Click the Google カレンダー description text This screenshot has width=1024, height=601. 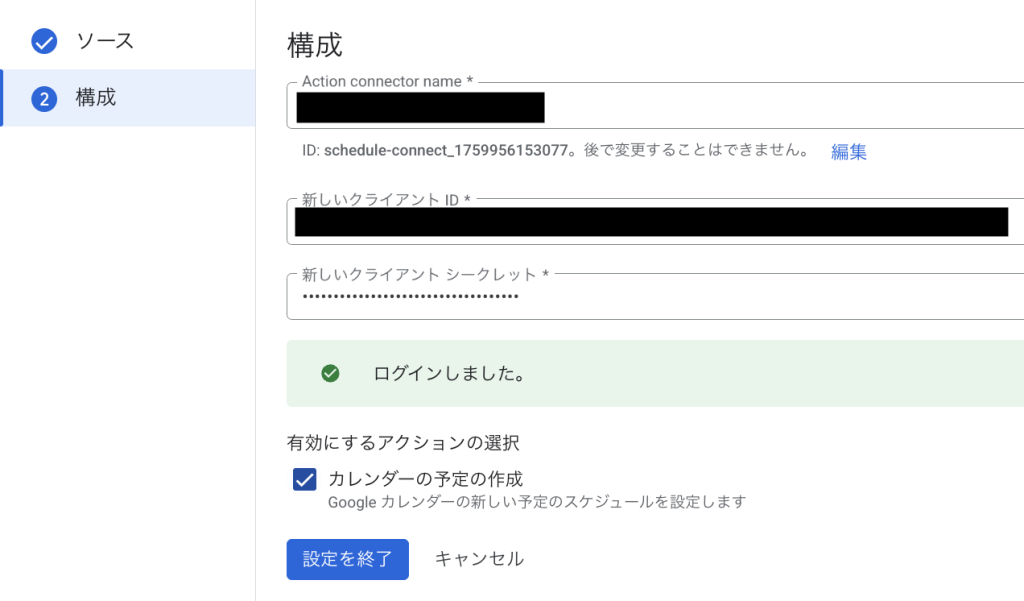[x=536, y=502]
